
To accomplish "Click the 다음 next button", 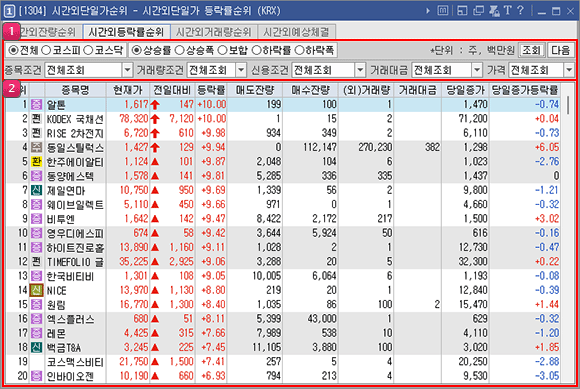I will (560, 50).
